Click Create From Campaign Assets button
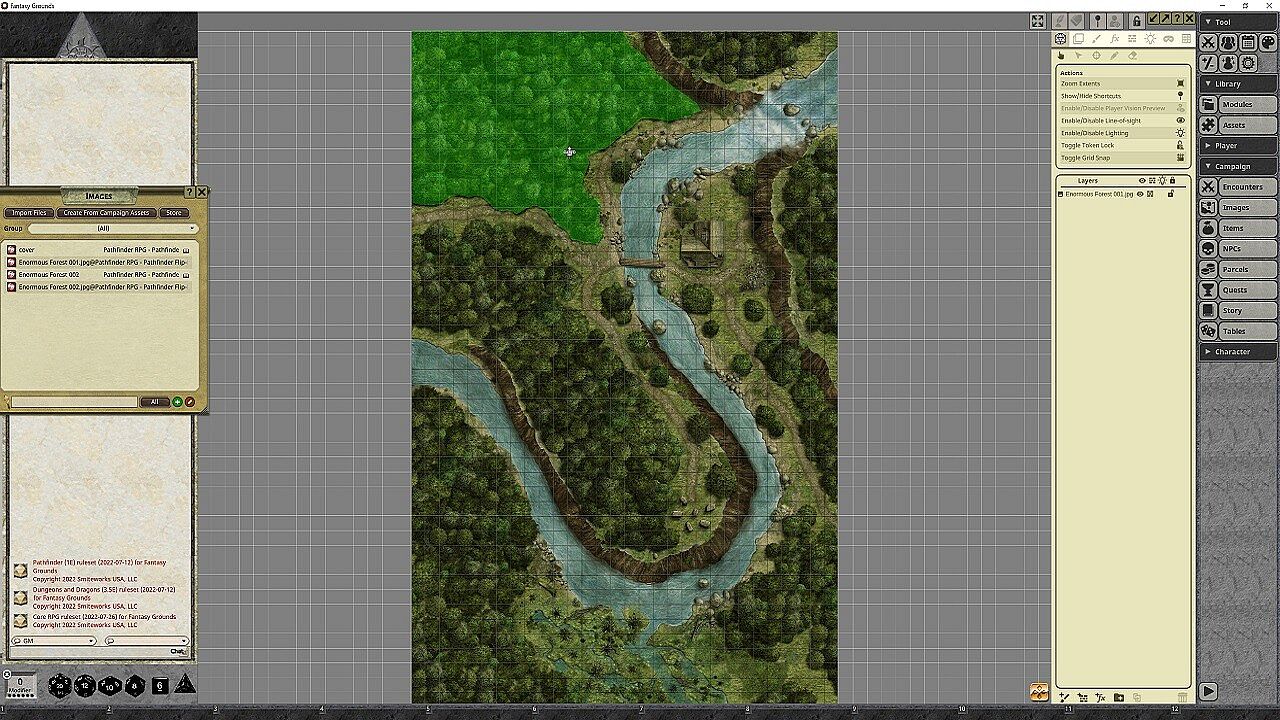Viewport: 1280px width, 720px height. 106,213
